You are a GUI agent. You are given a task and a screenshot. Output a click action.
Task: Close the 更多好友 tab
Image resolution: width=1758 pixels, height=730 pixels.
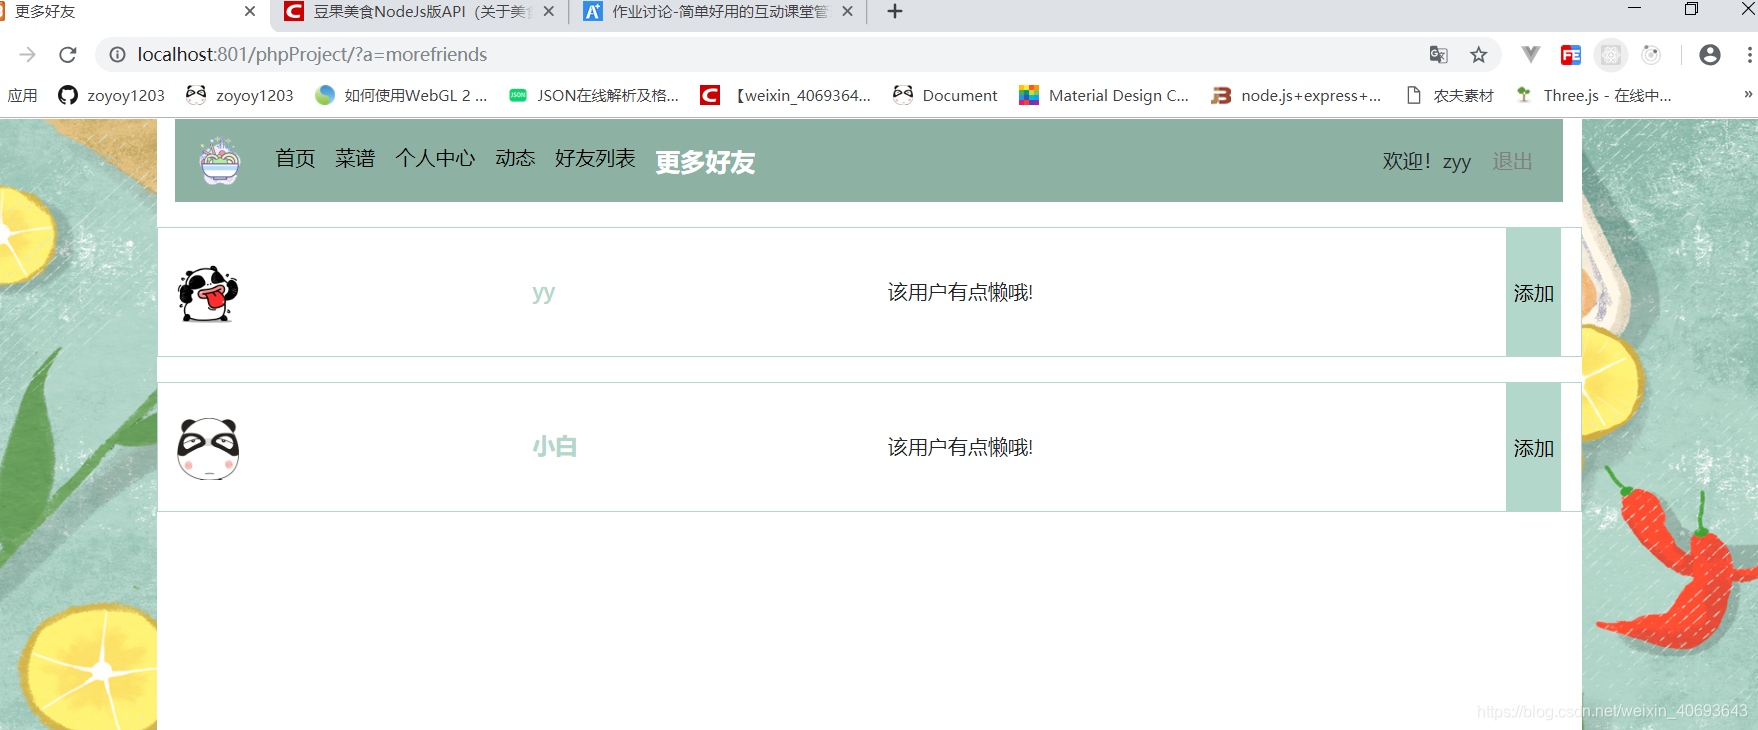(250, 11)
